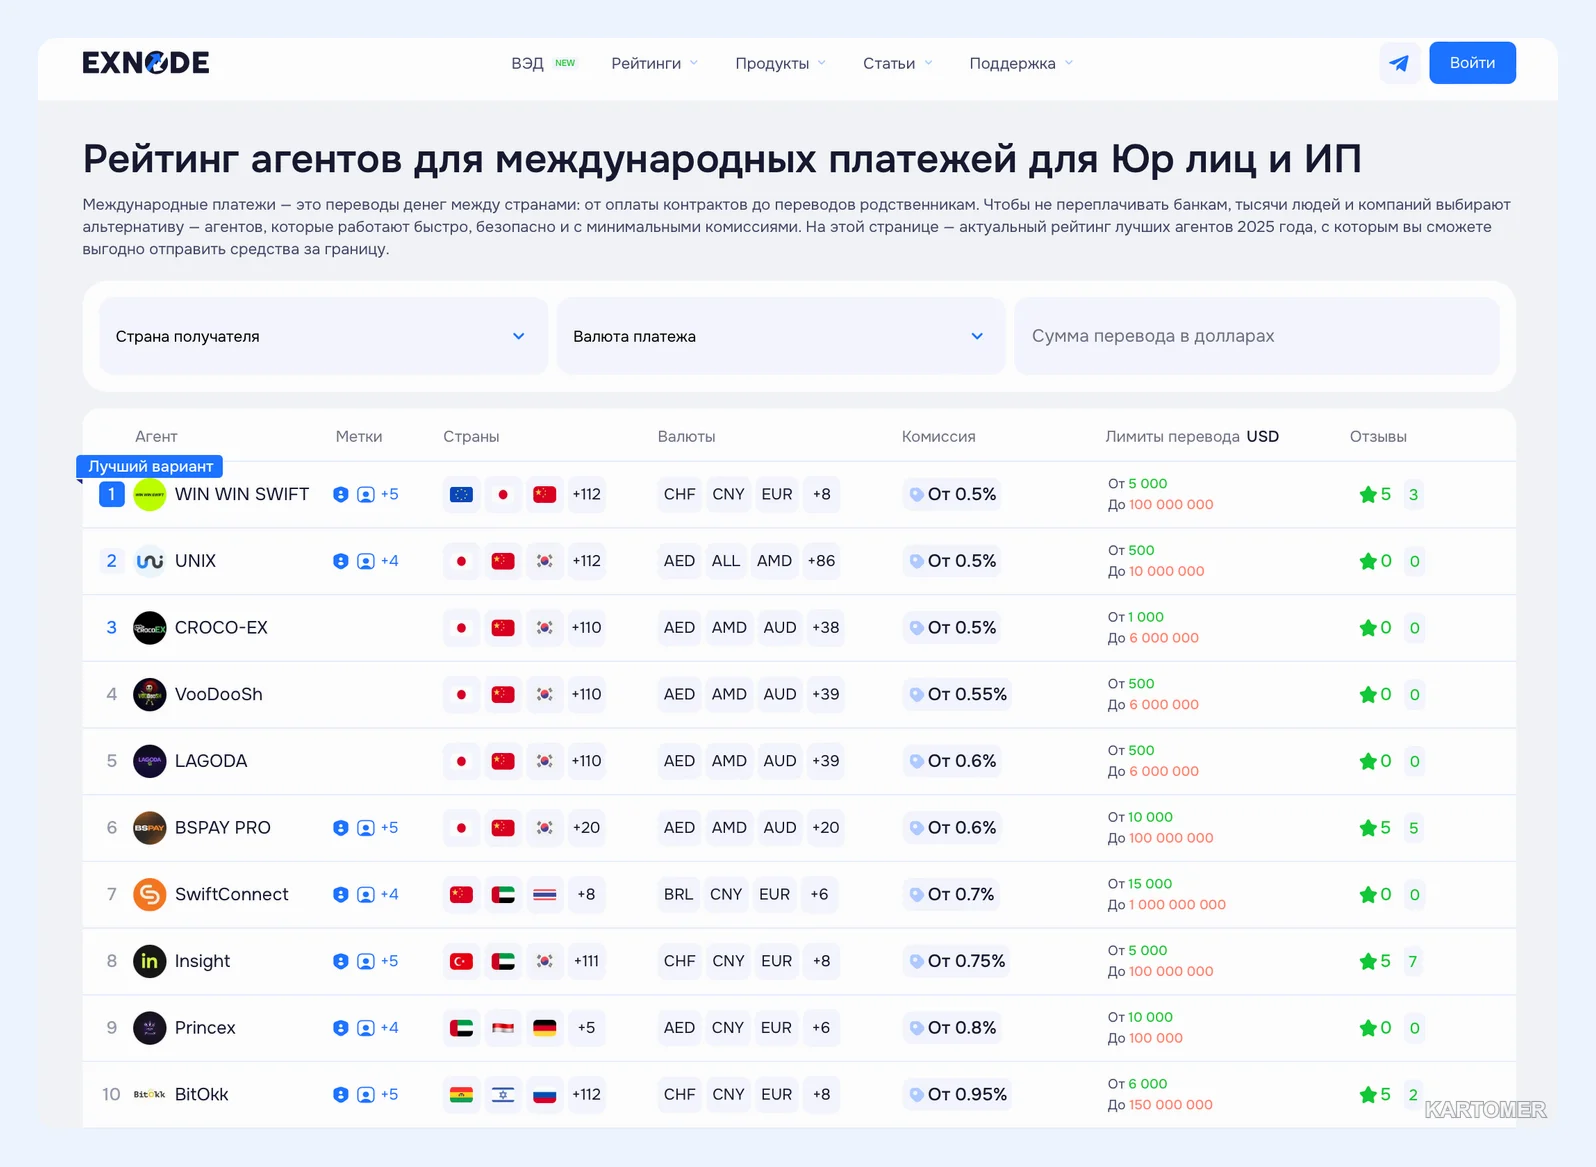Click the EXNODE logo

pyautogui.click(x=146, y=63)
